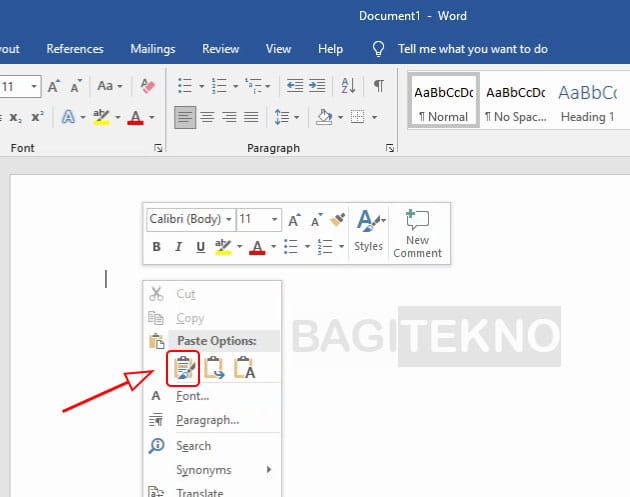Image resolution: width=630 pixels, height=497 pixels.
Task: Open the ribbon highlight color dropdown arrow
Action: [x=118, y=117]
